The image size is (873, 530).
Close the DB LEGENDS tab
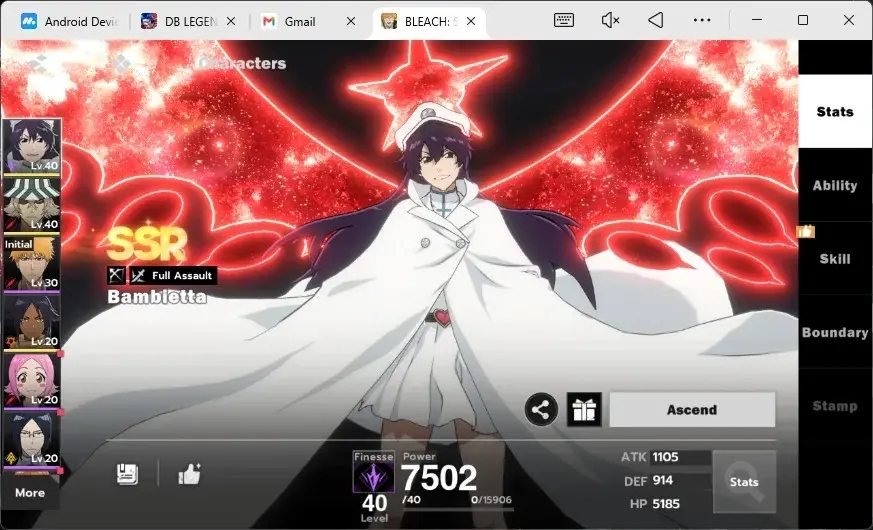[231, 21]
